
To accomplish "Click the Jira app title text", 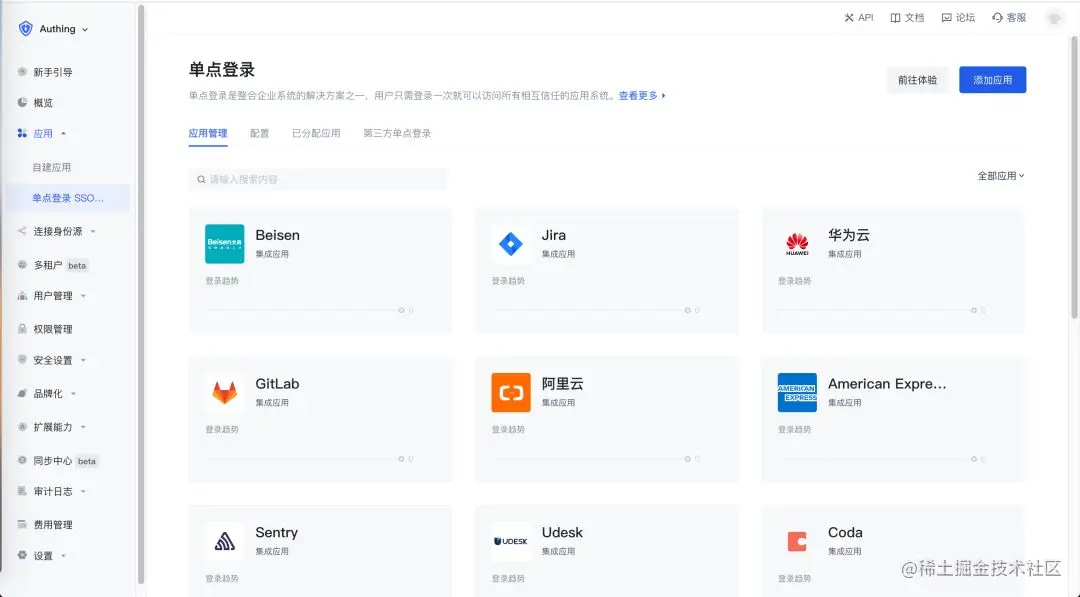I will pyautogui.click(x=554, y=235).
